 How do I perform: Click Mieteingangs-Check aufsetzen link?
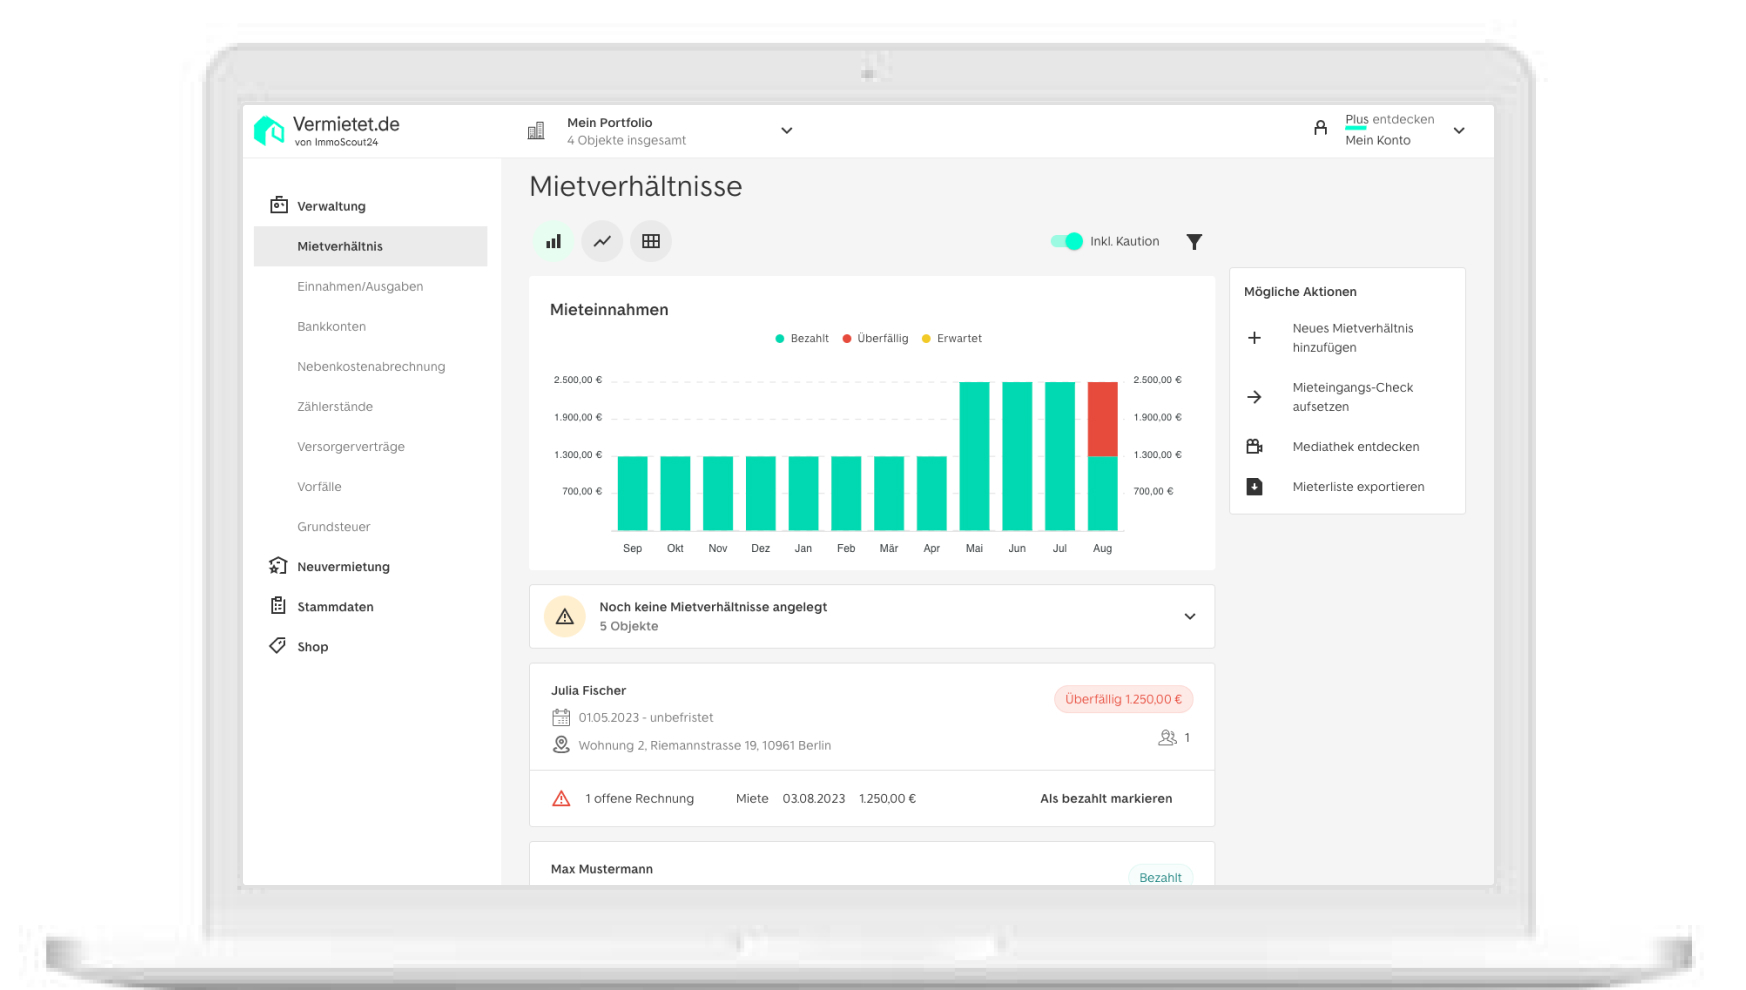1352,397
